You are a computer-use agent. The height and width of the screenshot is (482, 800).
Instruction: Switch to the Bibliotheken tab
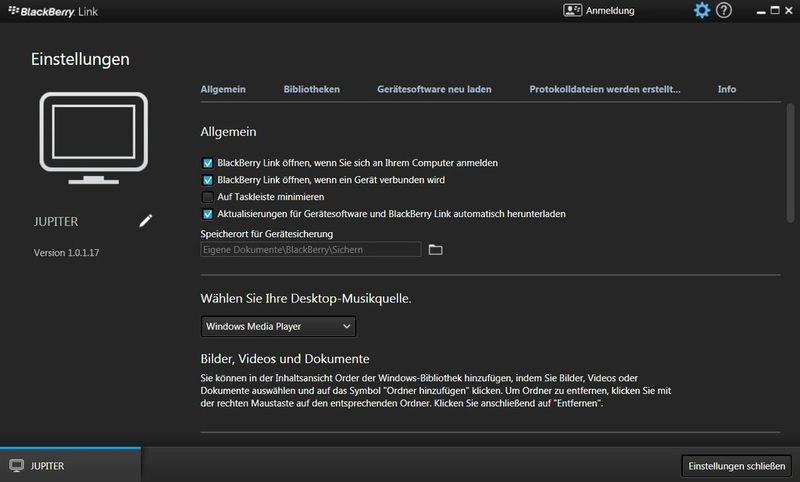312,89
